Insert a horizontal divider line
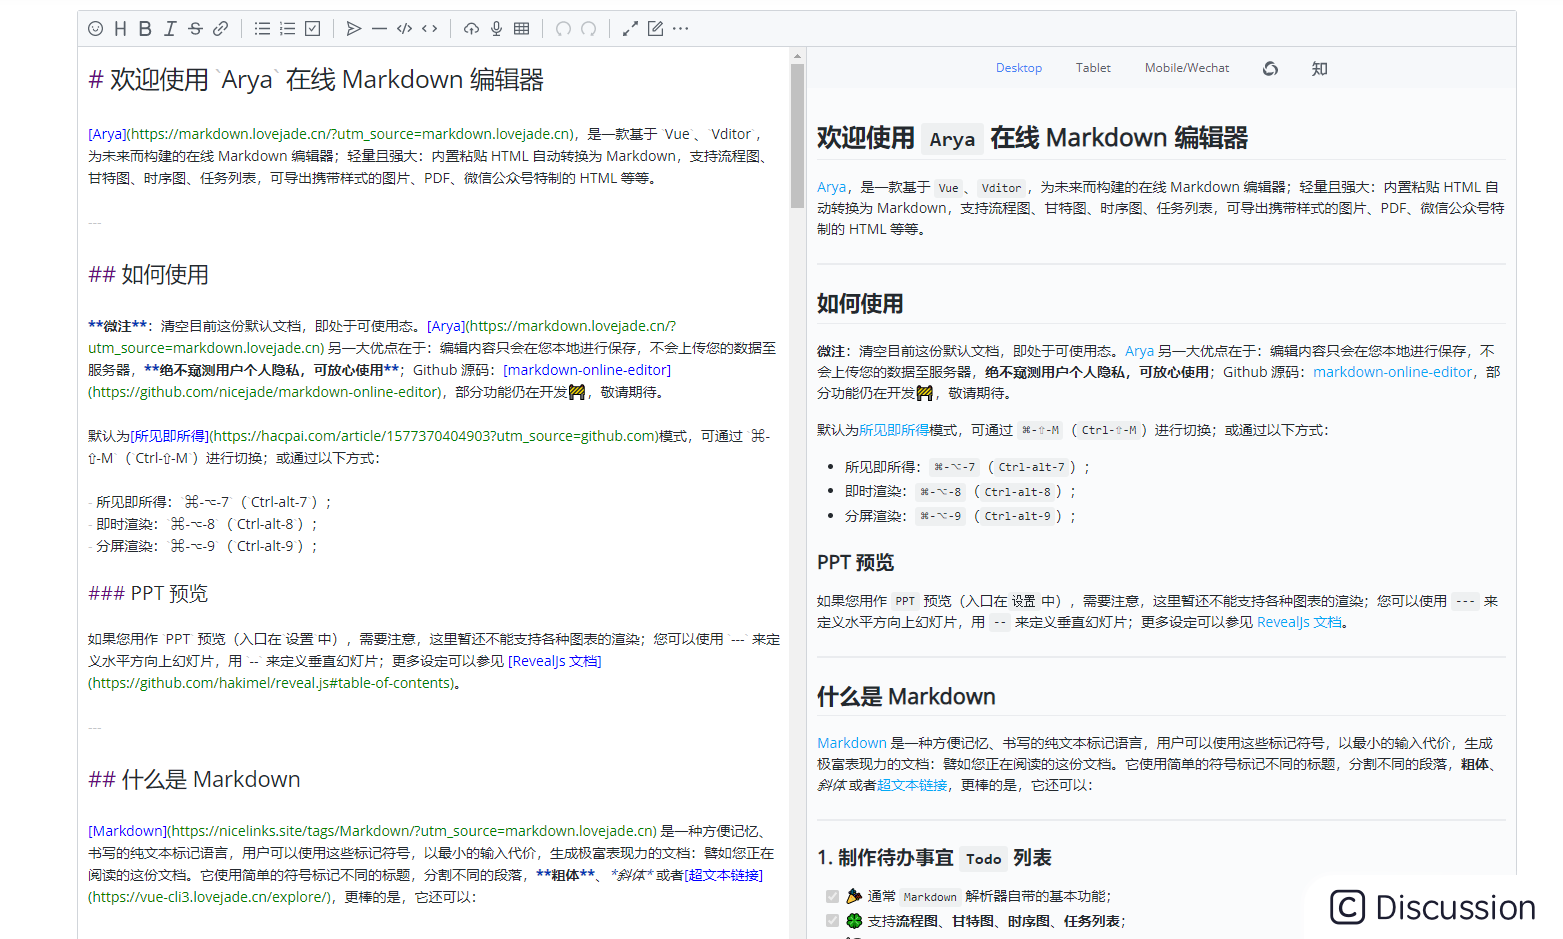1563x939 pixels. click(x=379, y=29)
